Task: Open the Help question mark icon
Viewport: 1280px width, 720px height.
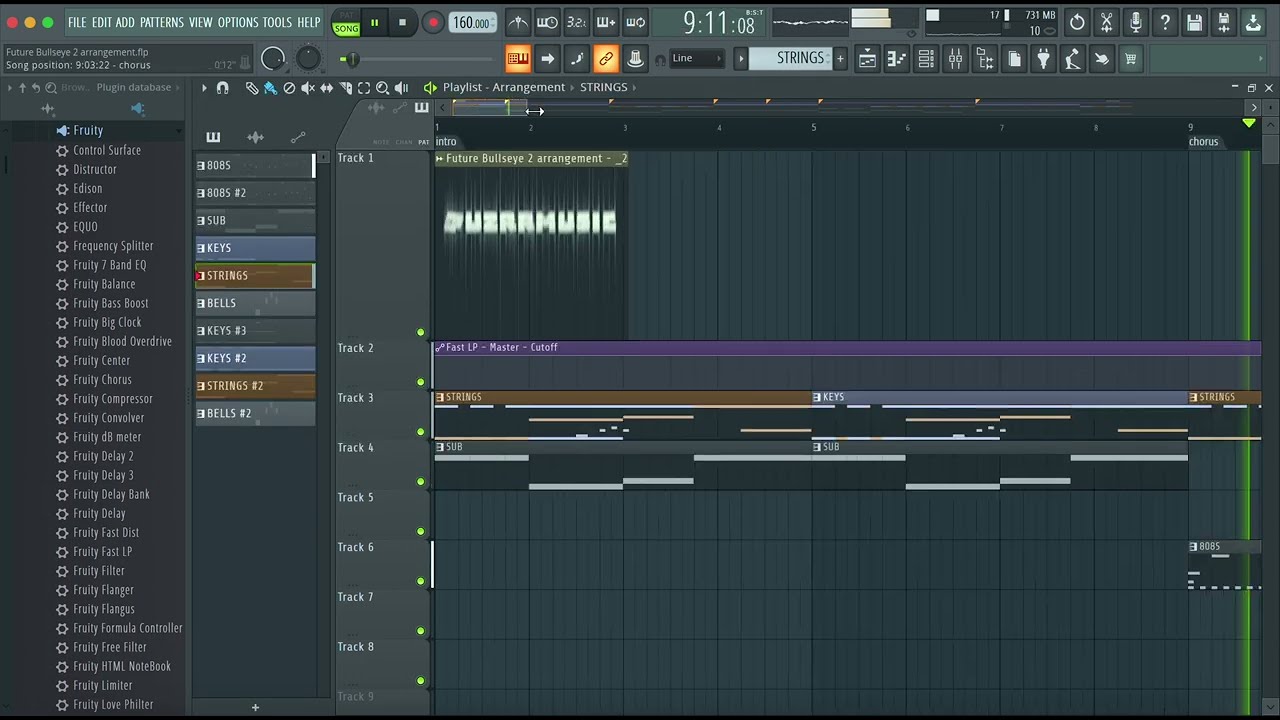Action: coord(1165,22)
